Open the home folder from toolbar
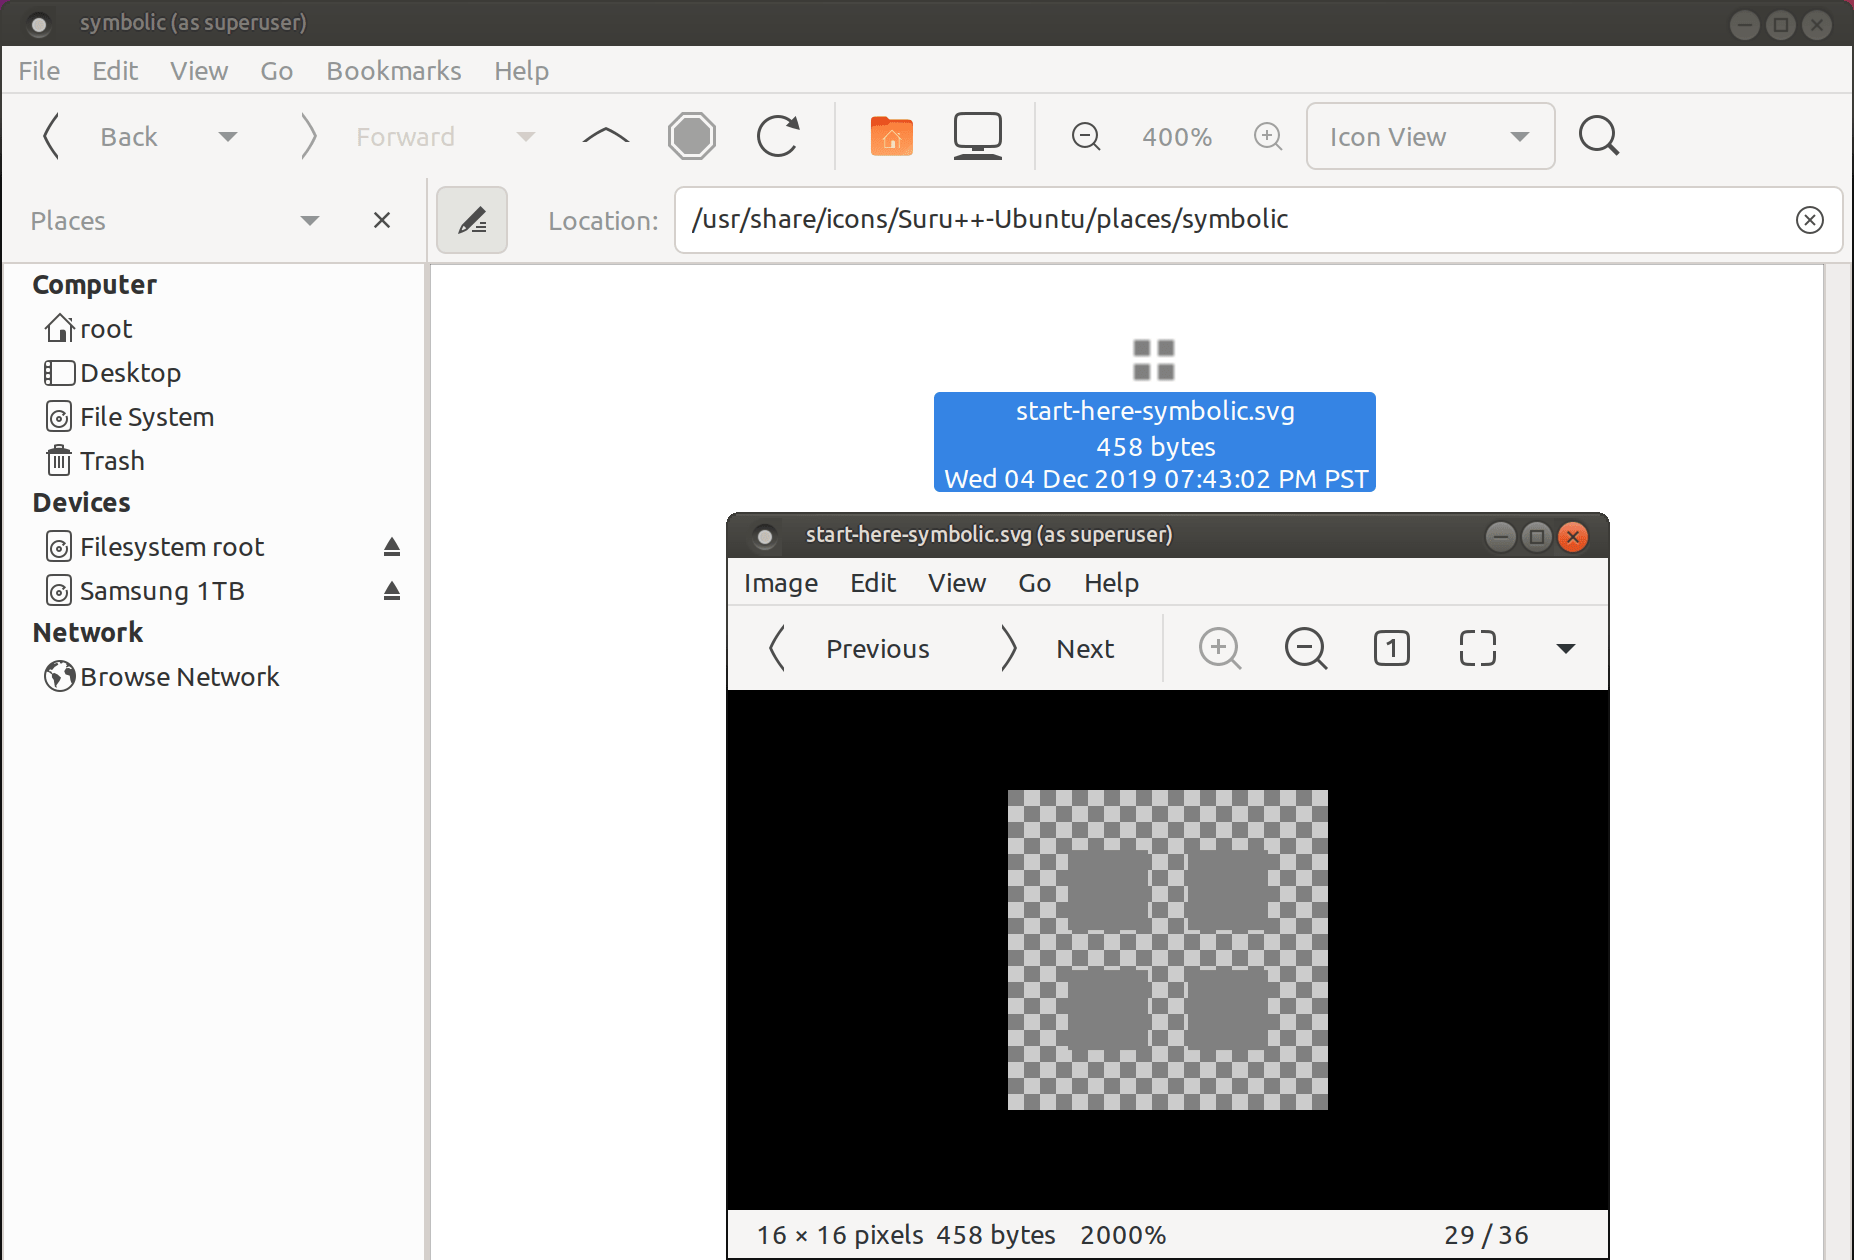 892,136
